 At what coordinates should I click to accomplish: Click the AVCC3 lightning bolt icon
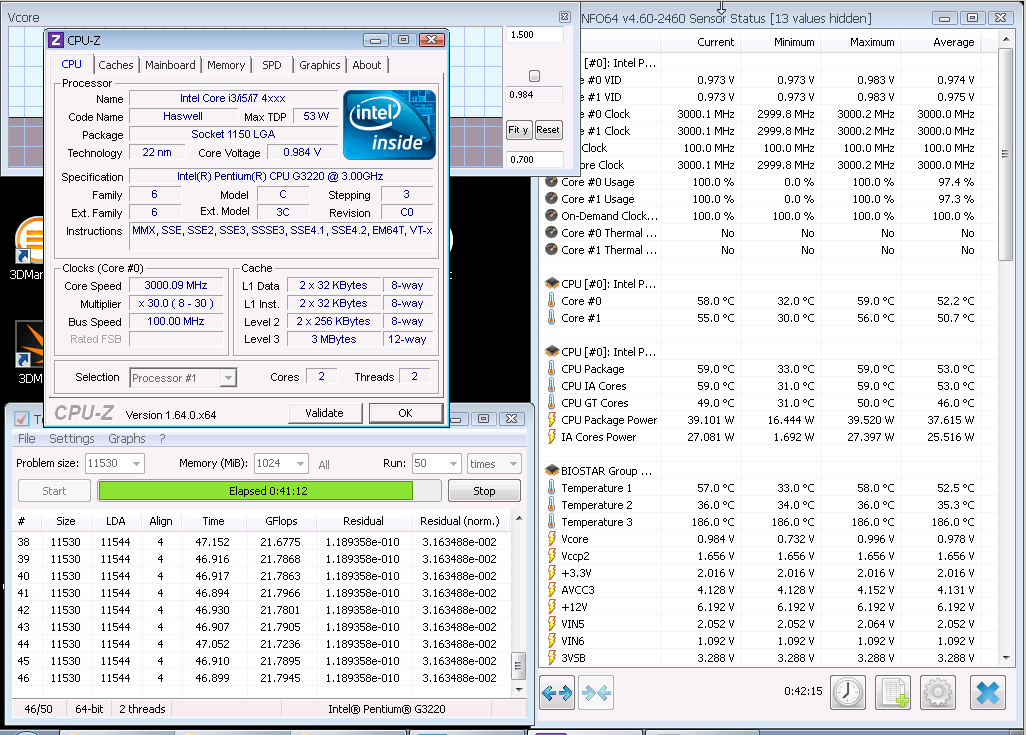[x=552, y=590]
